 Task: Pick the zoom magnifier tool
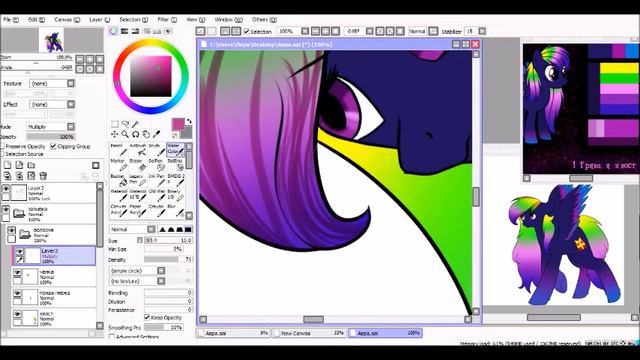click(125, 134)
